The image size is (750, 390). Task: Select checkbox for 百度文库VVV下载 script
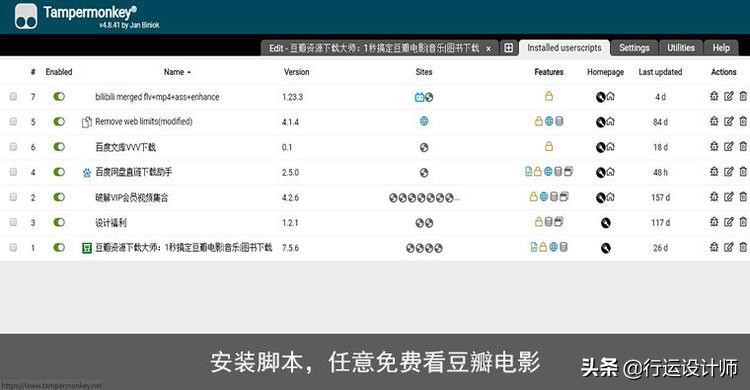pos(13,147)
